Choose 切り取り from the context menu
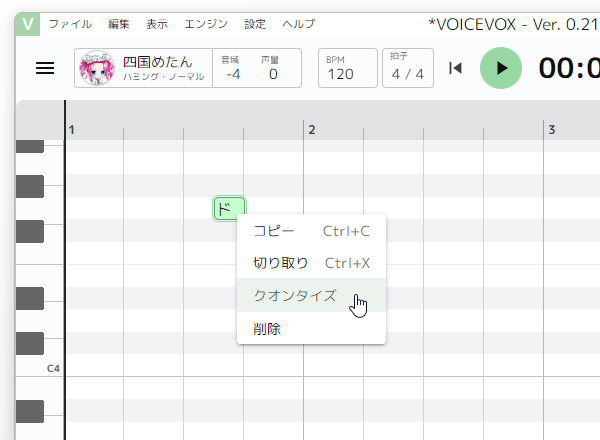This screenshot has height=440, width=600. 311,263
